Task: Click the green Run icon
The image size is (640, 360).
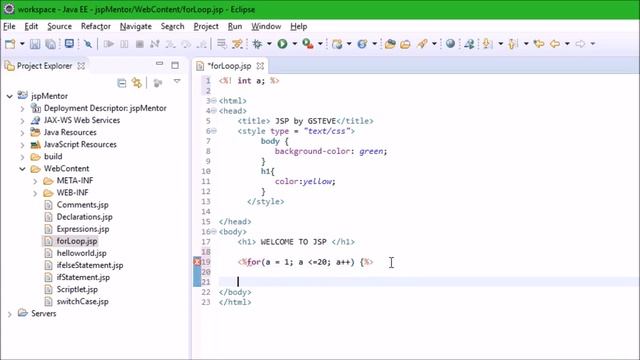Action: click(x=282, y=44)
